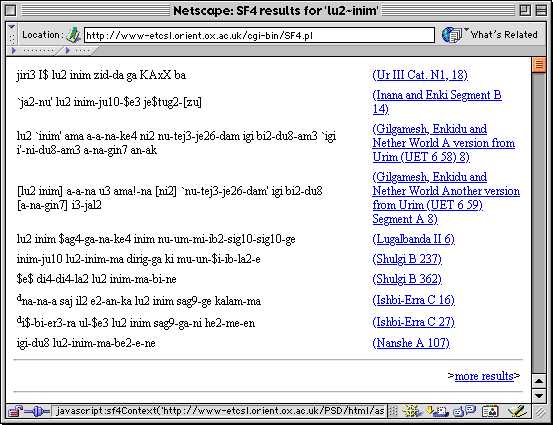Click the status bar javascript:sf4Context text
Image resolution: width=553 pixels, height=425 pixels.
220,411
